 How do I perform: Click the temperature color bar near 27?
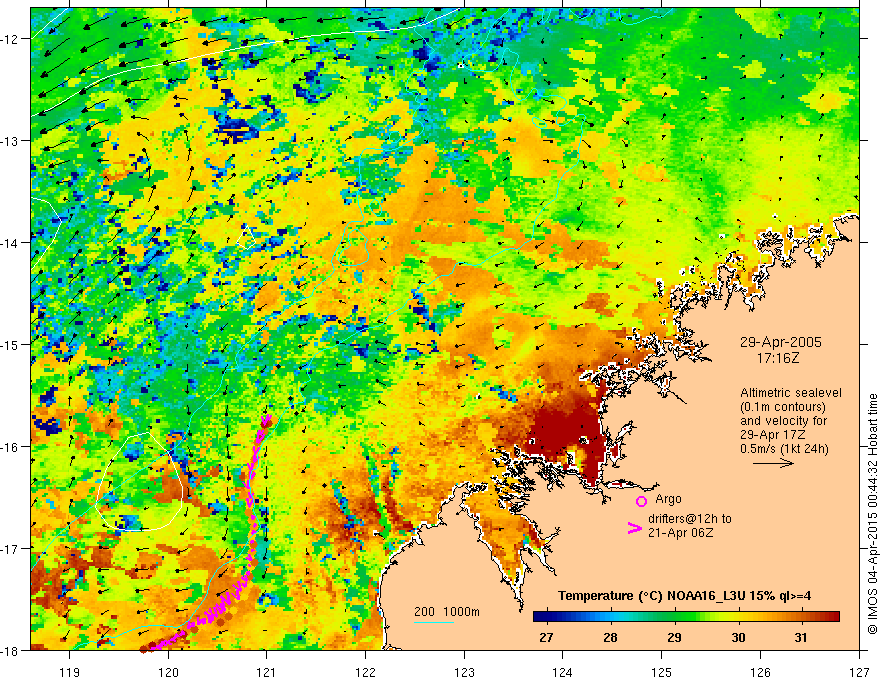click(546, 617)
